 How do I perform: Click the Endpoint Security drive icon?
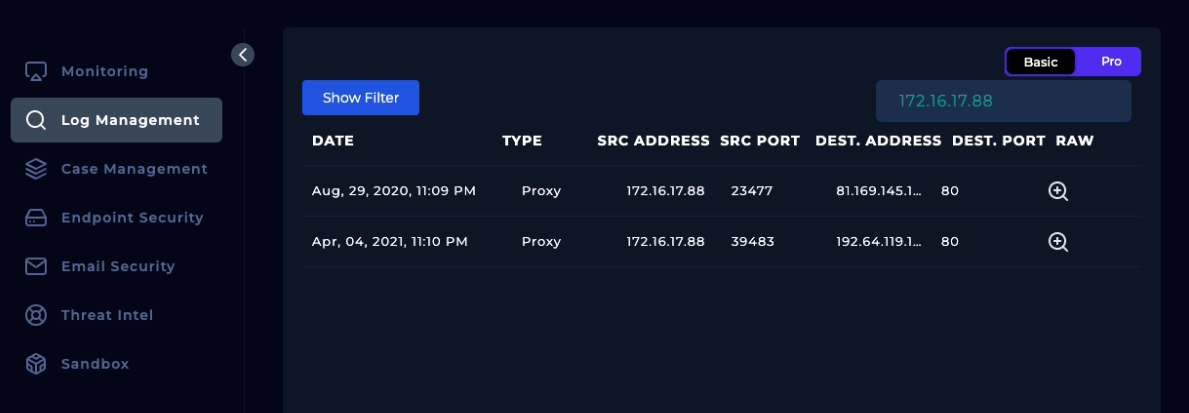[x=36, y=218]
